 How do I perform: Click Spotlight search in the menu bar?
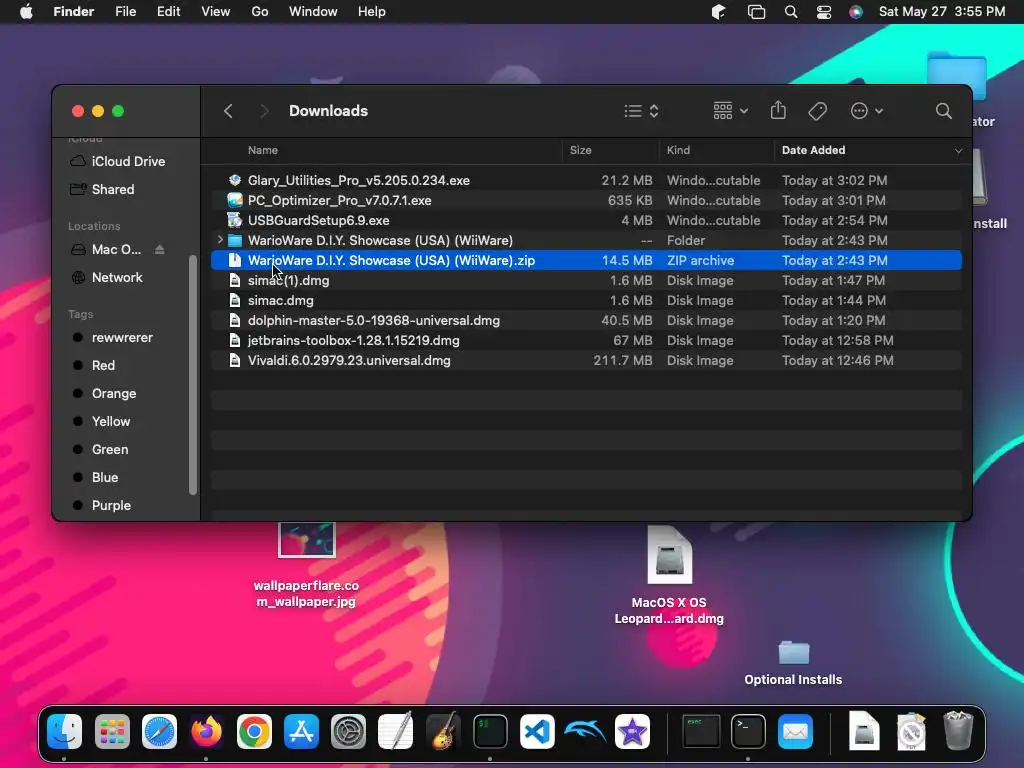(791, 12)
